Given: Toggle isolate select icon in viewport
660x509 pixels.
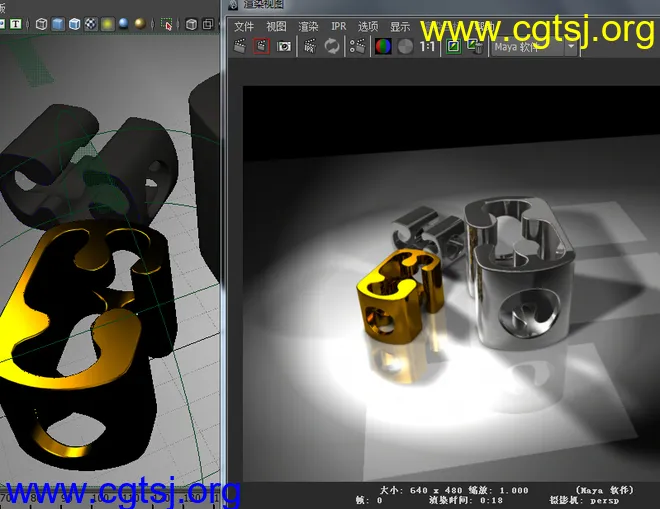Looking at the screenshot, I should (167, 24).
